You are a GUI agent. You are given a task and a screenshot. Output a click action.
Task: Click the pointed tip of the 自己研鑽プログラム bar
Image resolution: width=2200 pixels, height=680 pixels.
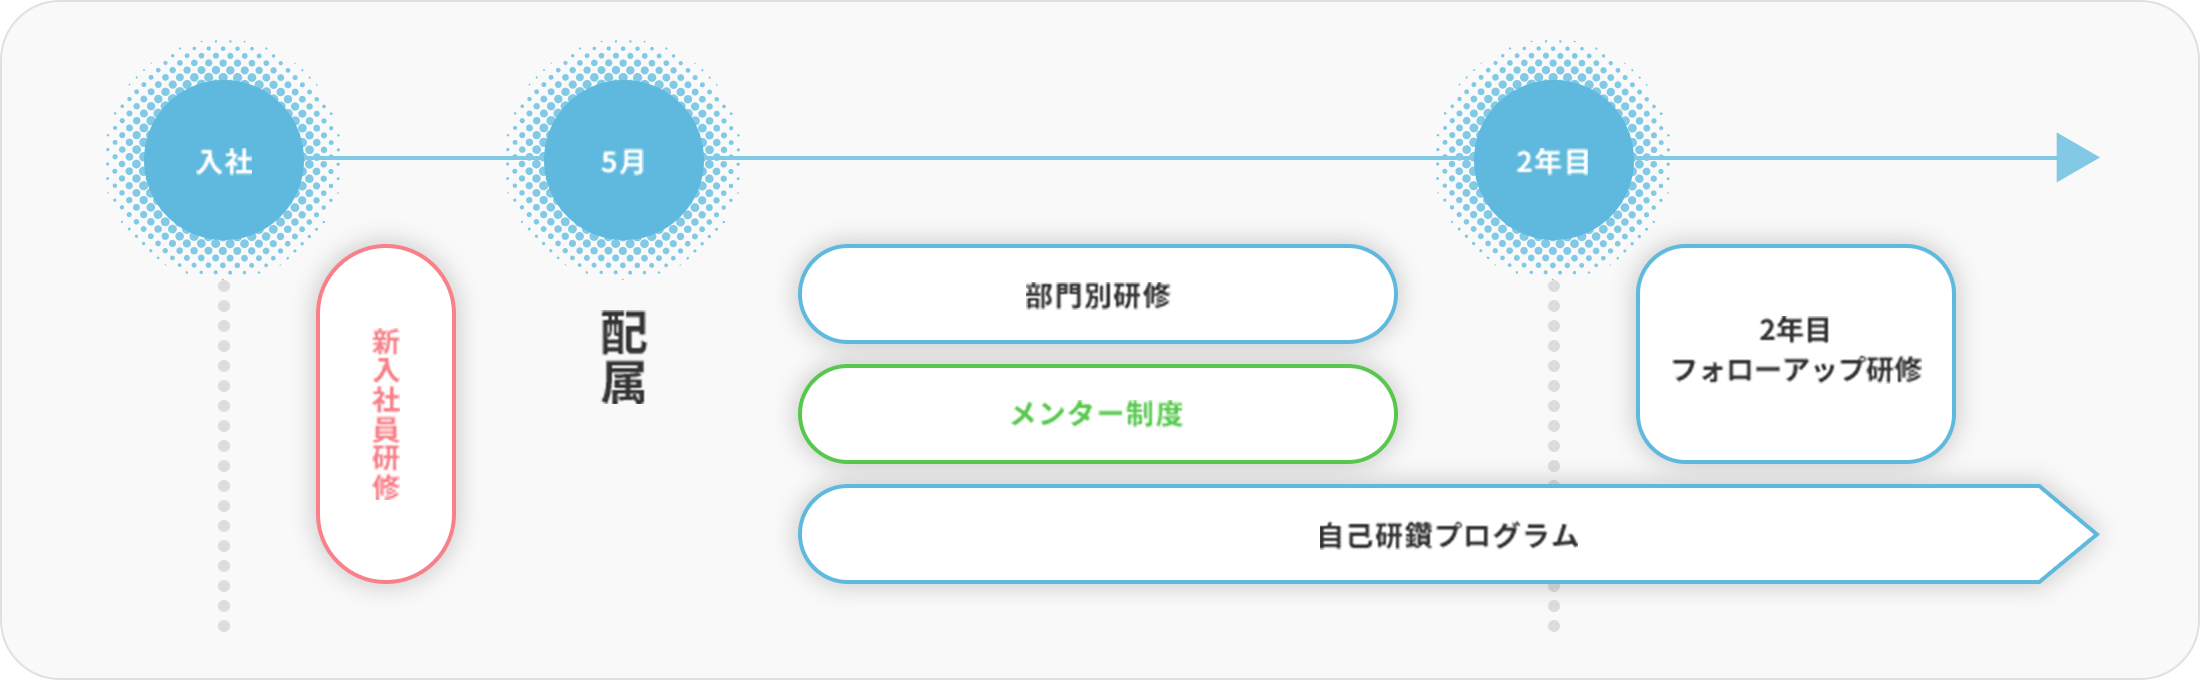point(2072,535)
